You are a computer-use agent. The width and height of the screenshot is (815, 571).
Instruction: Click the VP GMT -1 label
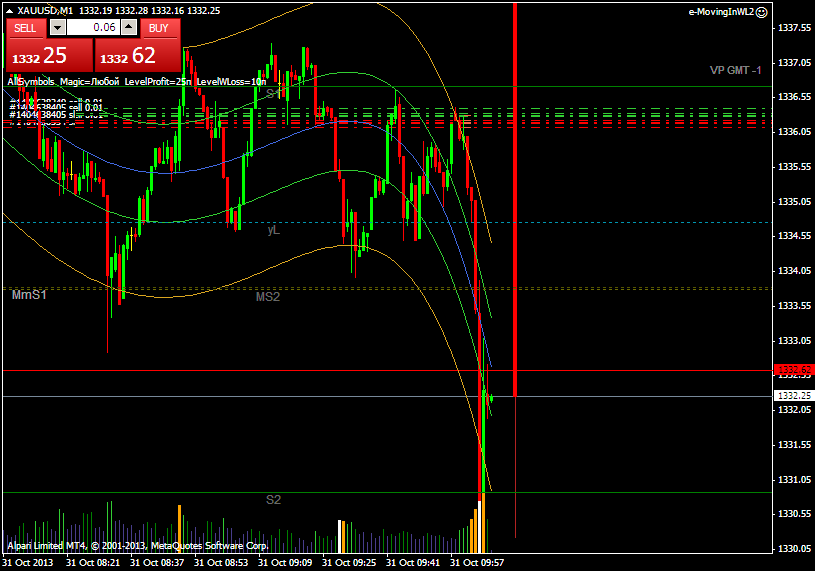tap(735, 70)
